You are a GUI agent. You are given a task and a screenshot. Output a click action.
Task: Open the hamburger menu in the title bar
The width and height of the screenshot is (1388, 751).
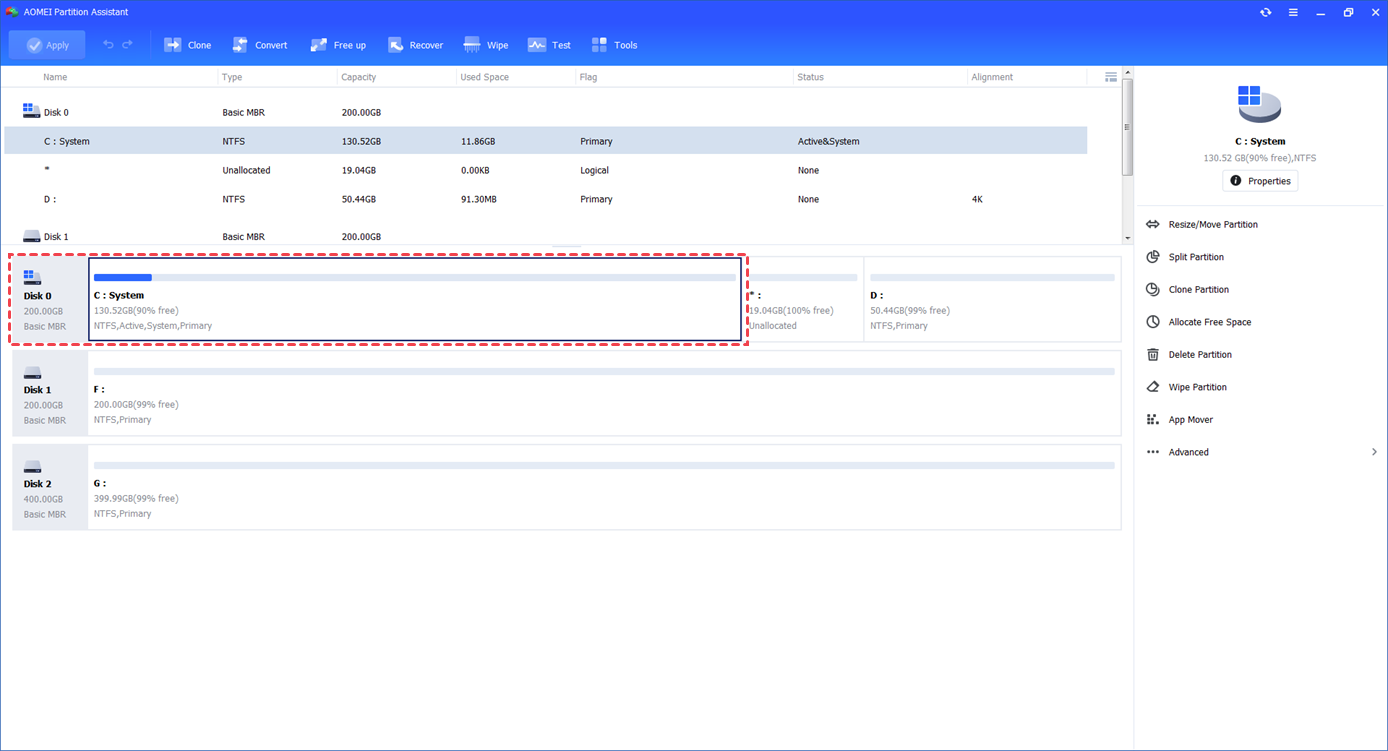click(x=1293, y=12)
